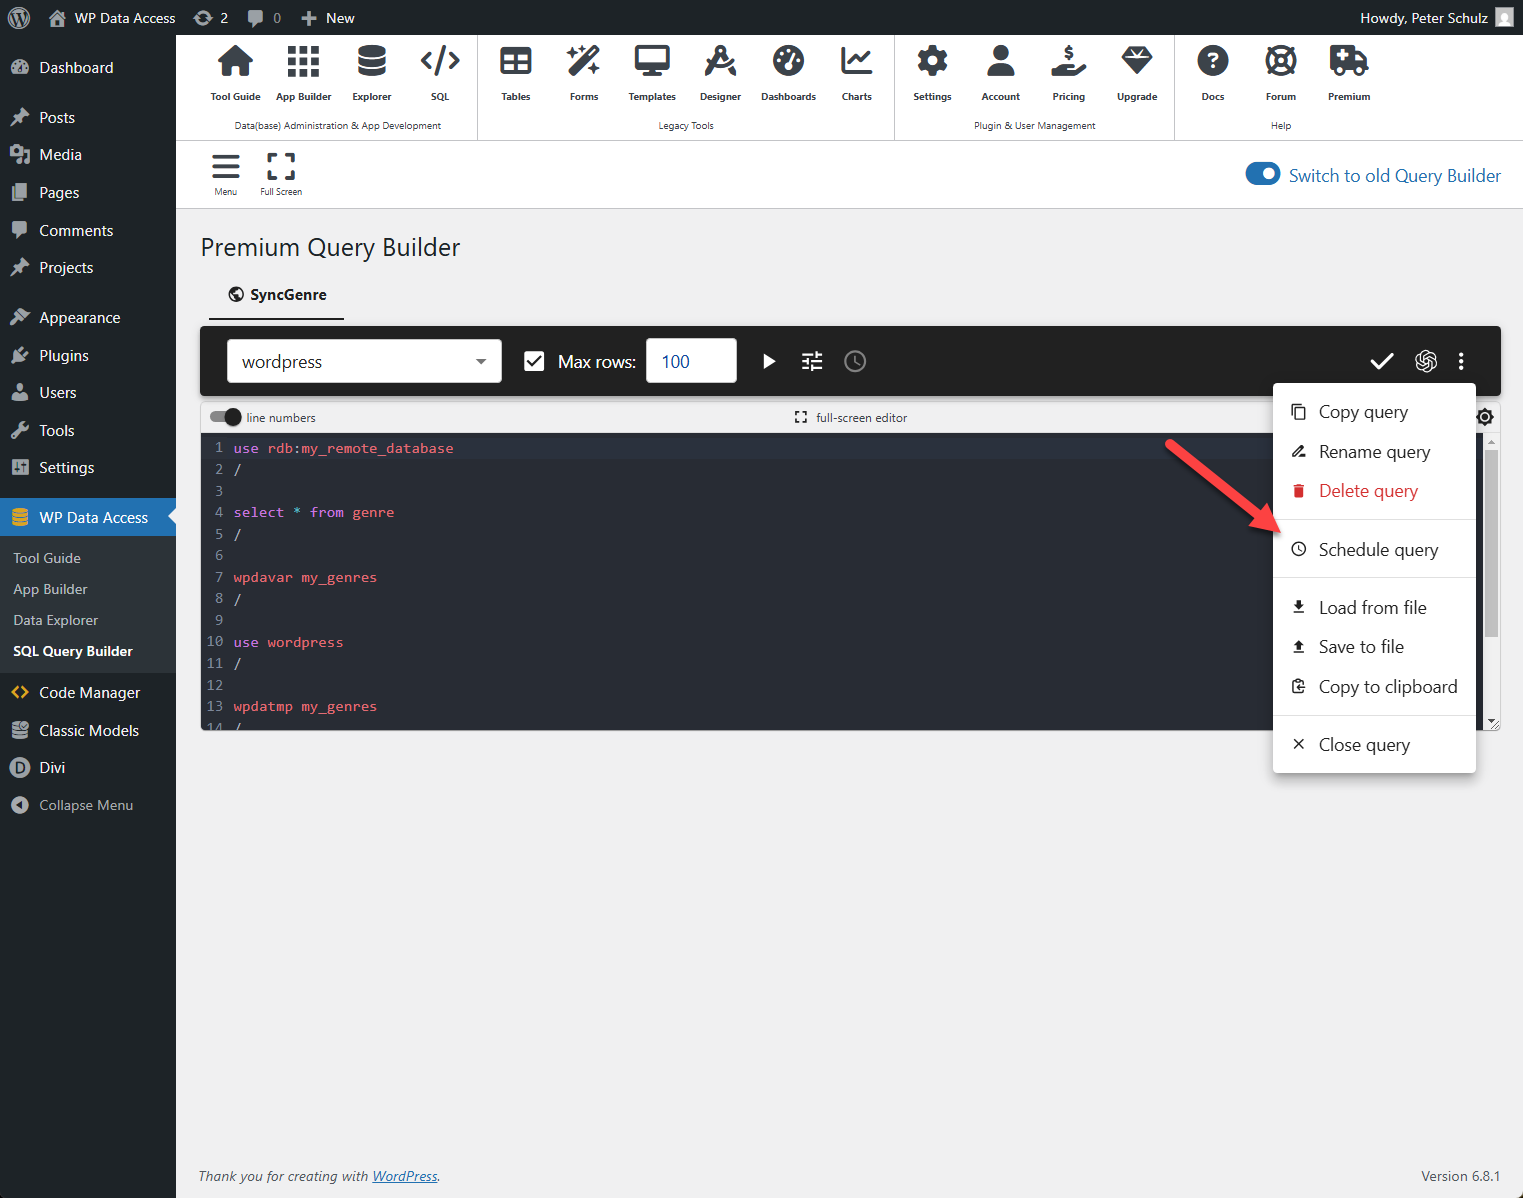Open the Forms magic wand icon
The height and width of the screenshot is (1198, 1523).
pos(584,62)
